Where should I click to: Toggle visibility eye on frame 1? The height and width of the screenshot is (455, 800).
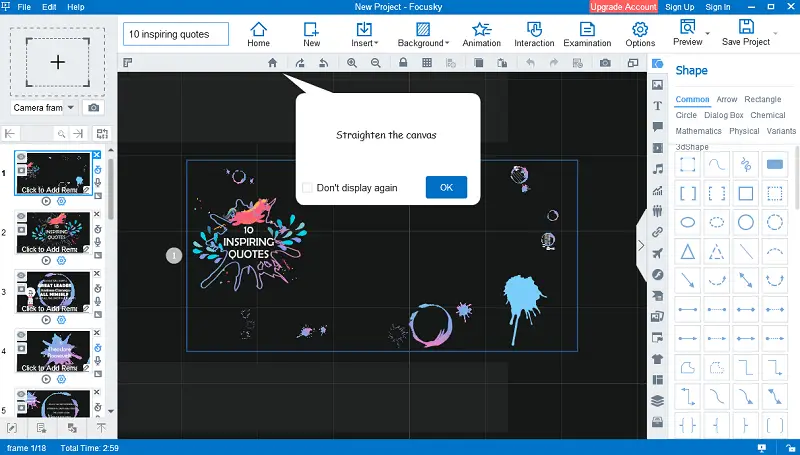click(x=21, y=157)
